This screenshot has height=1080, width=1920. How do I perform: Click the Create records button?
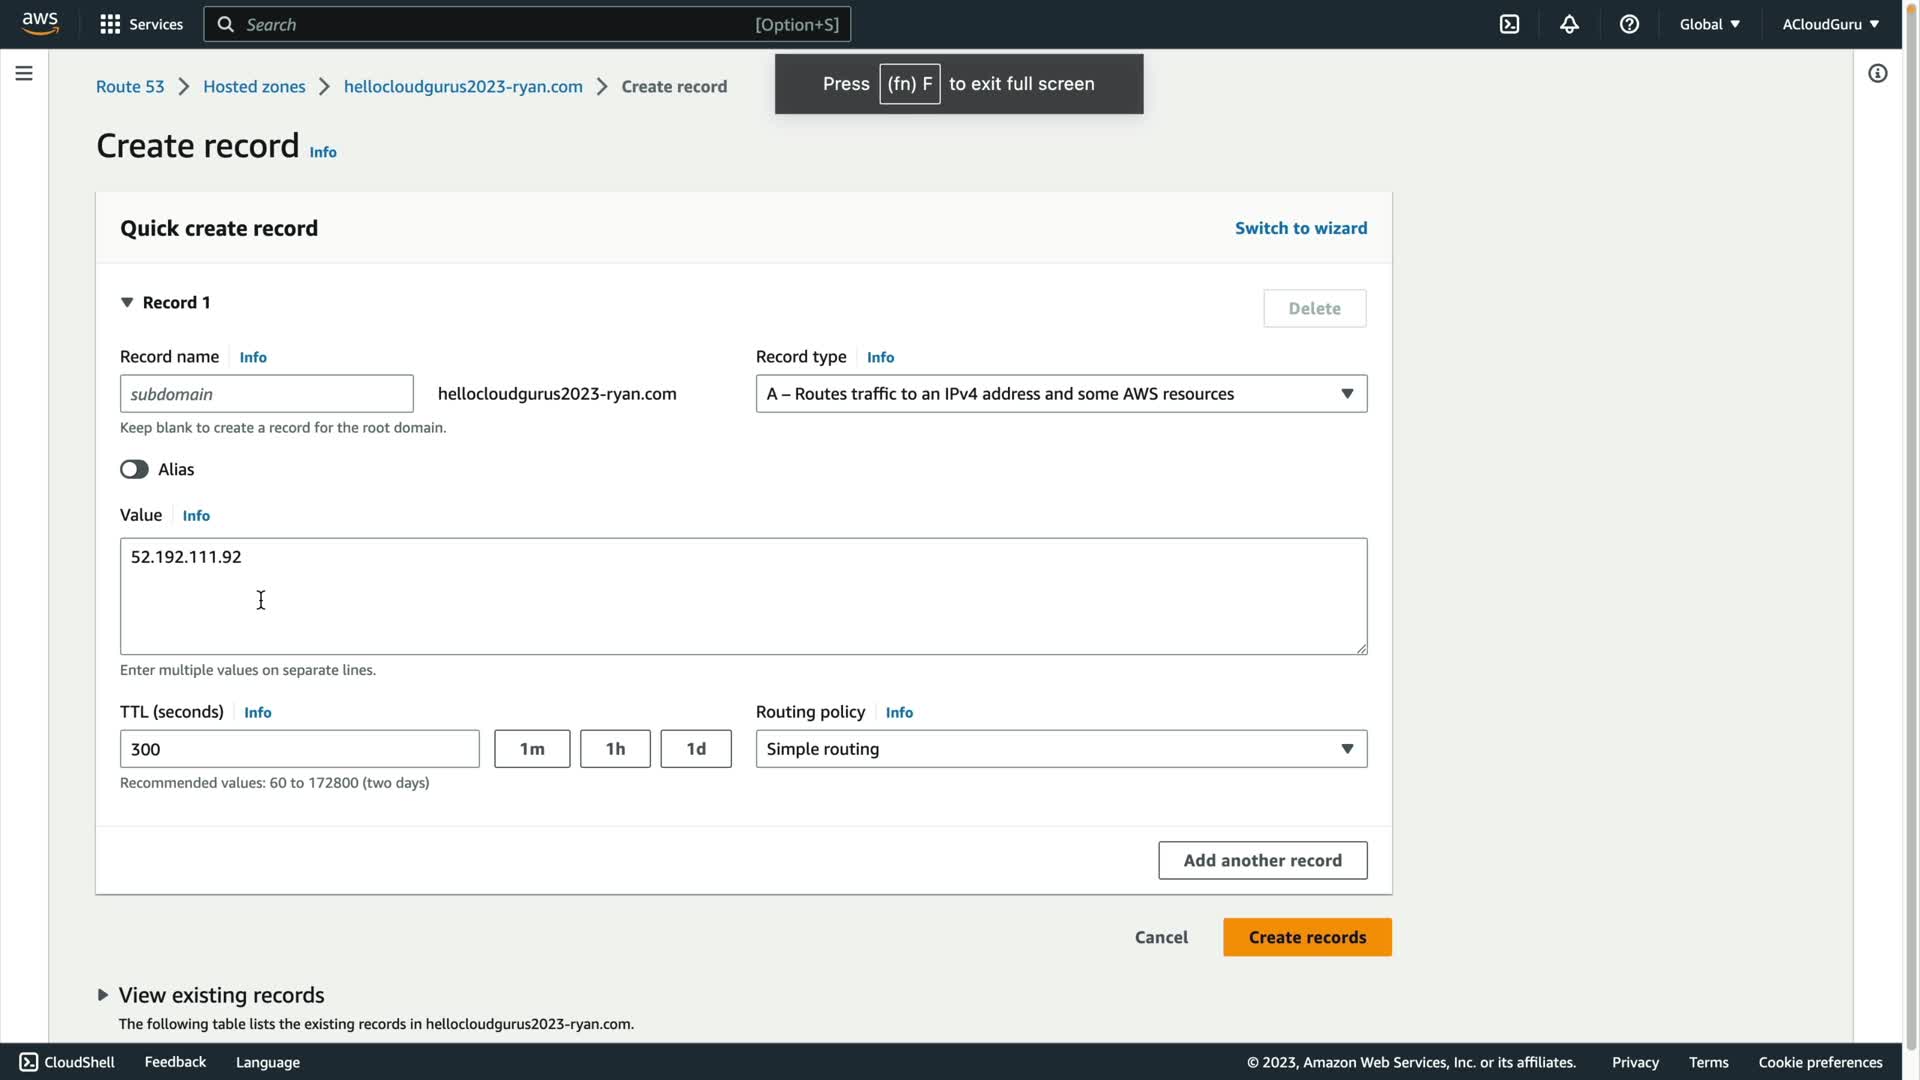pos(1306,937)
